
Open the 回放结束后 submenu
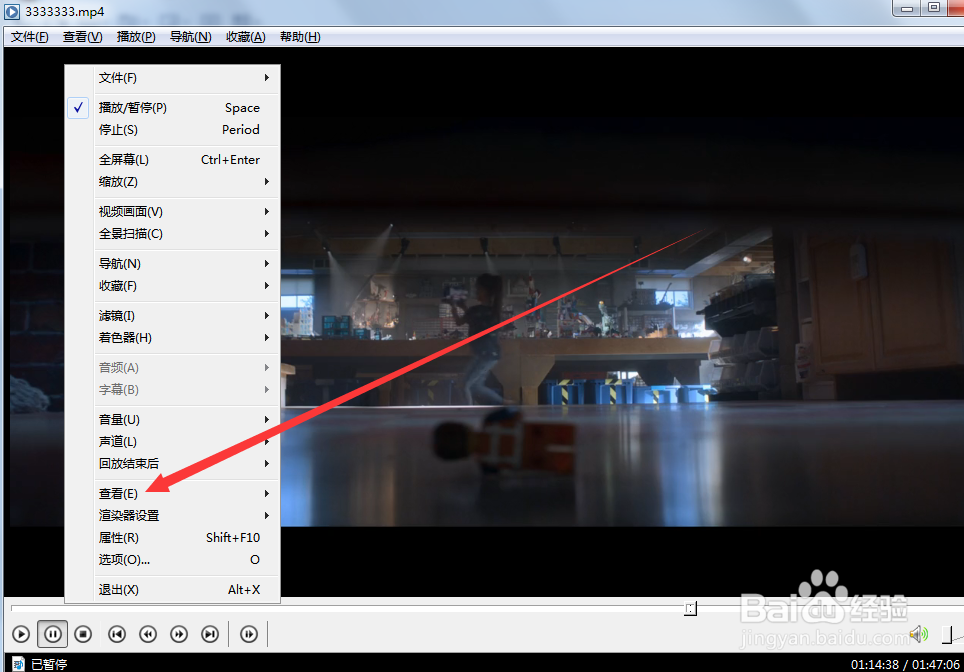(x=172, y=464)
